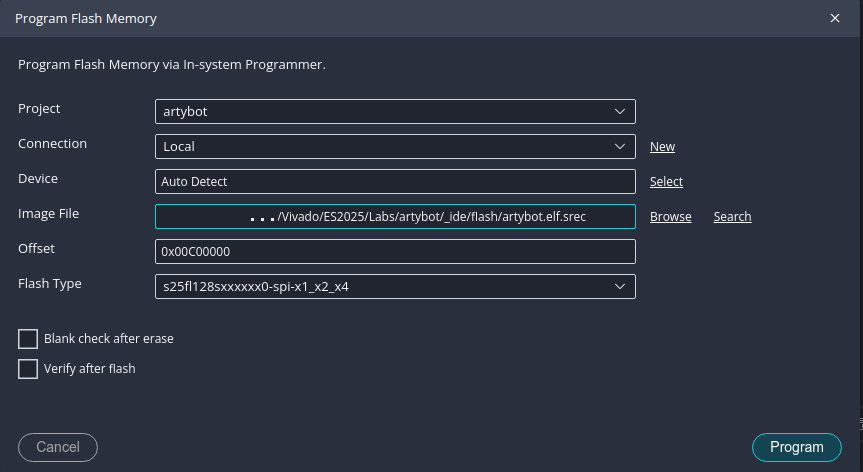The image size is (863, 472).
Task: Click the Image File path field
Action: (395, 217)
